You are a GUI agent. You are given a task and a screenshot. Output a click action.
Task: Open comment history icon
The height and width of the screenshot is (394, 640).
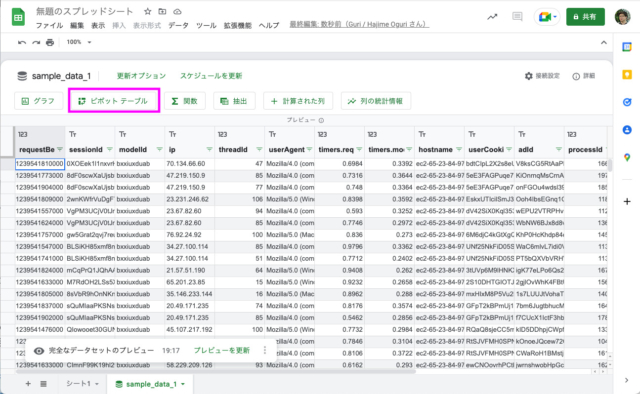(517, 17)
